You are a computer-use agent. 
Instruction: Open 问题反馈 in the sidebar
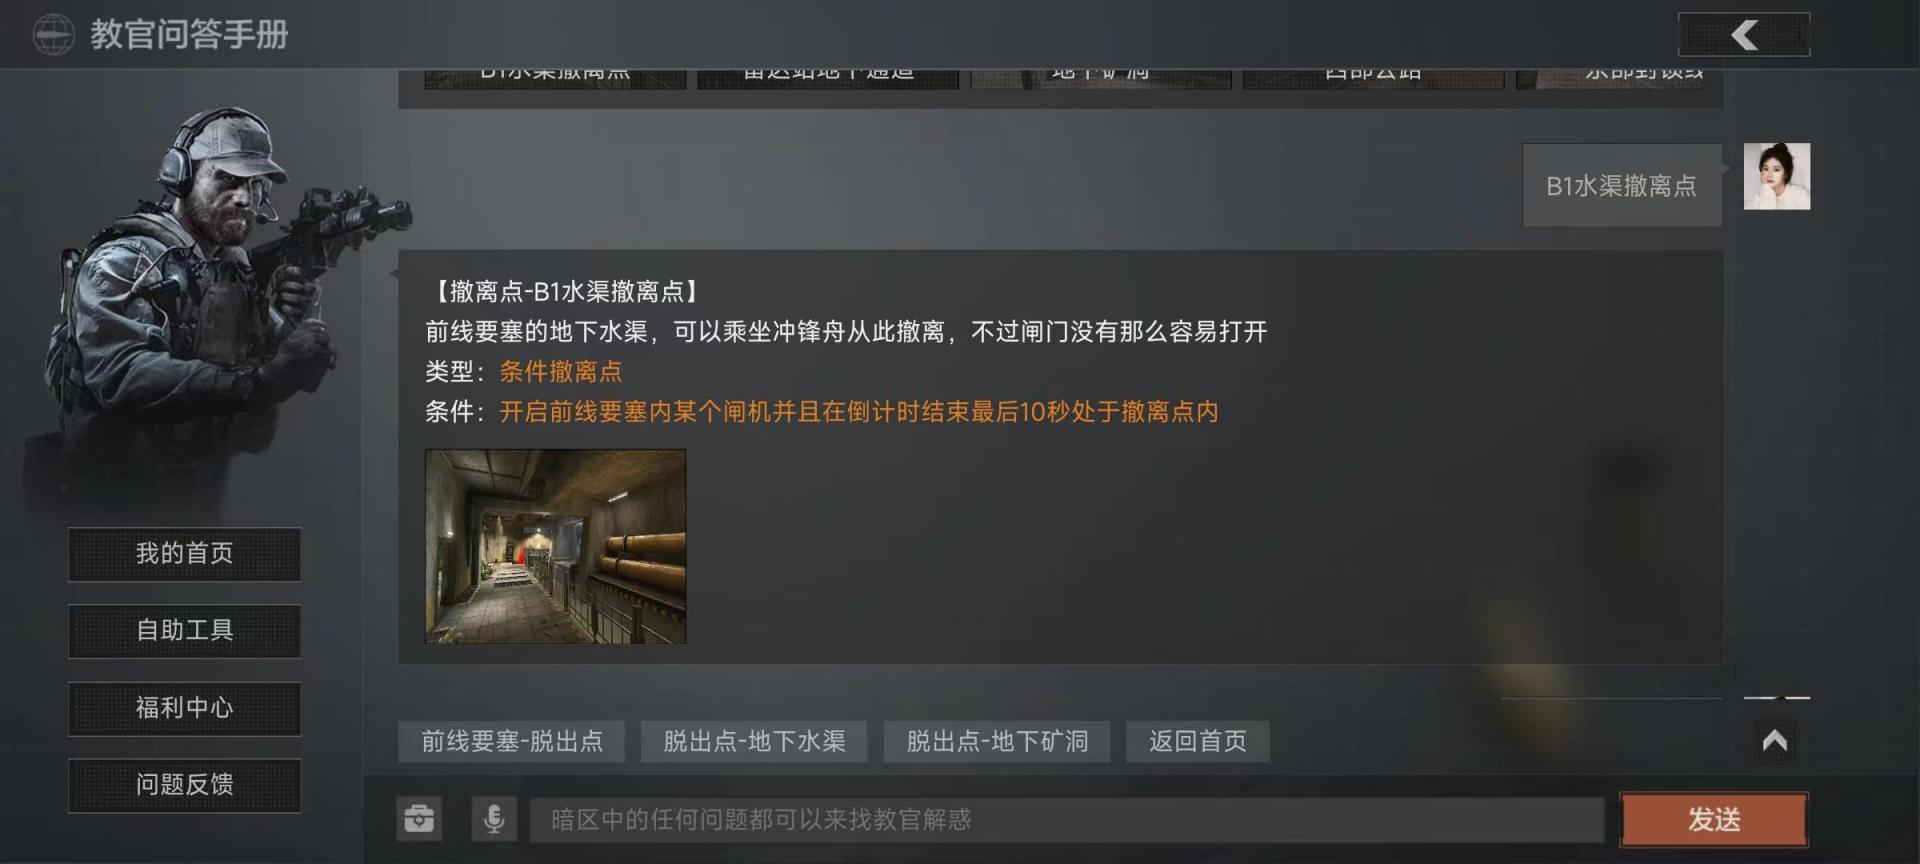[x=185, y=785]
